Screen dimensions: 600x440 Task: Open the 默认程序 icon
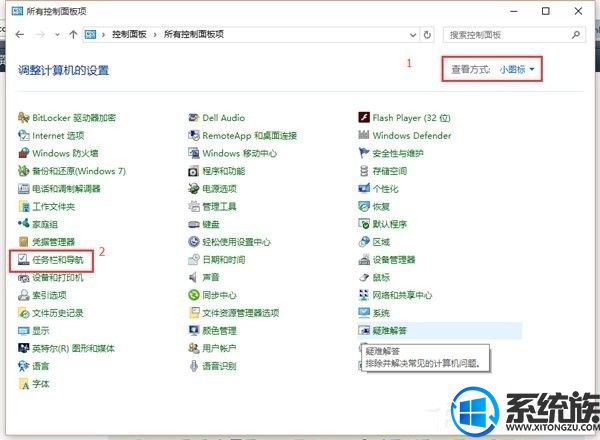coord(364,224)
